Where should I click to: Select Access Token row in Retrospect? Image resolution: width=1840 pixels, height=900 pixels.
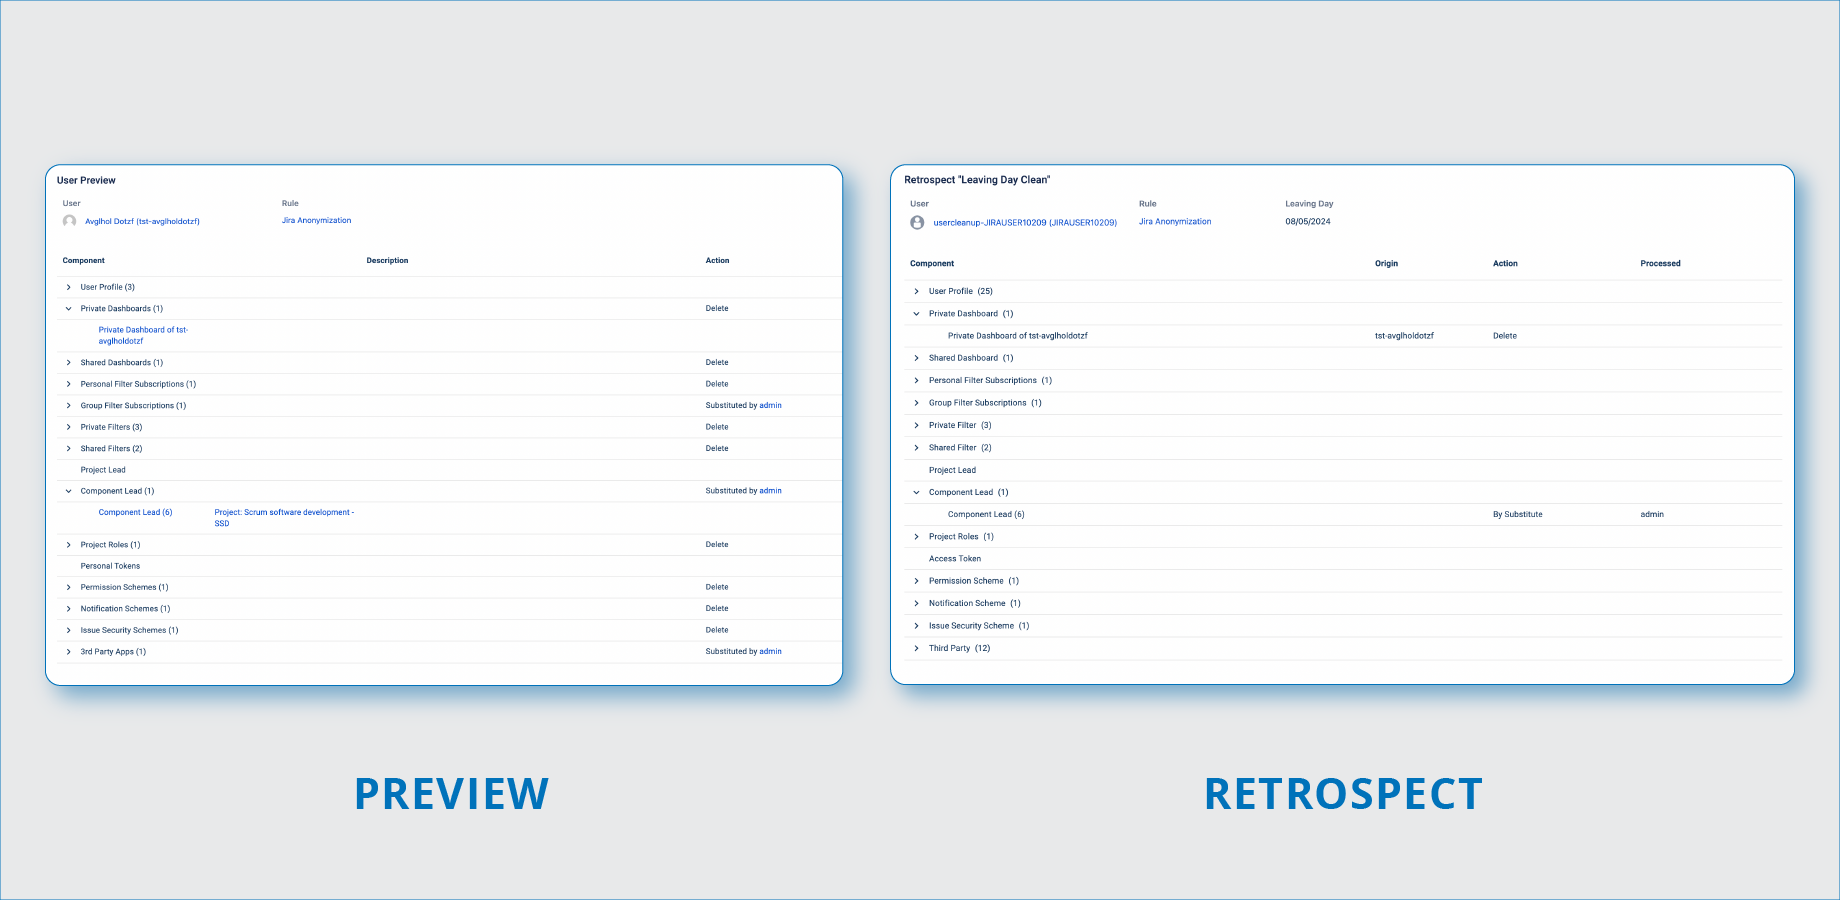[1343, 559]
